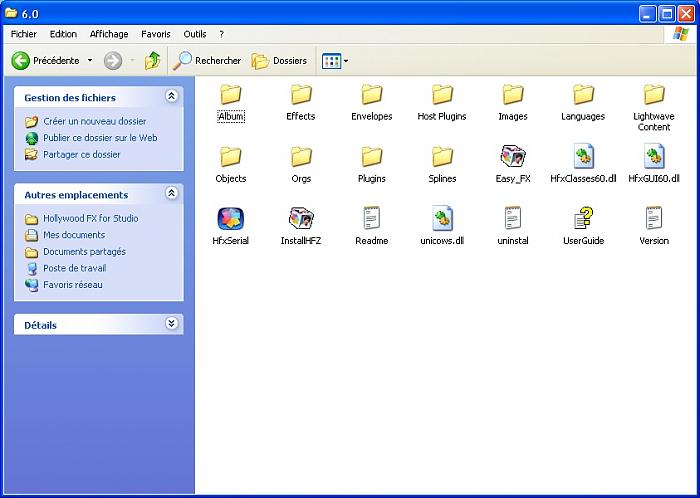Viewport: 700px width, 498px height.
Task: Go back with the Précédente button
Action: tap(46, 61)
